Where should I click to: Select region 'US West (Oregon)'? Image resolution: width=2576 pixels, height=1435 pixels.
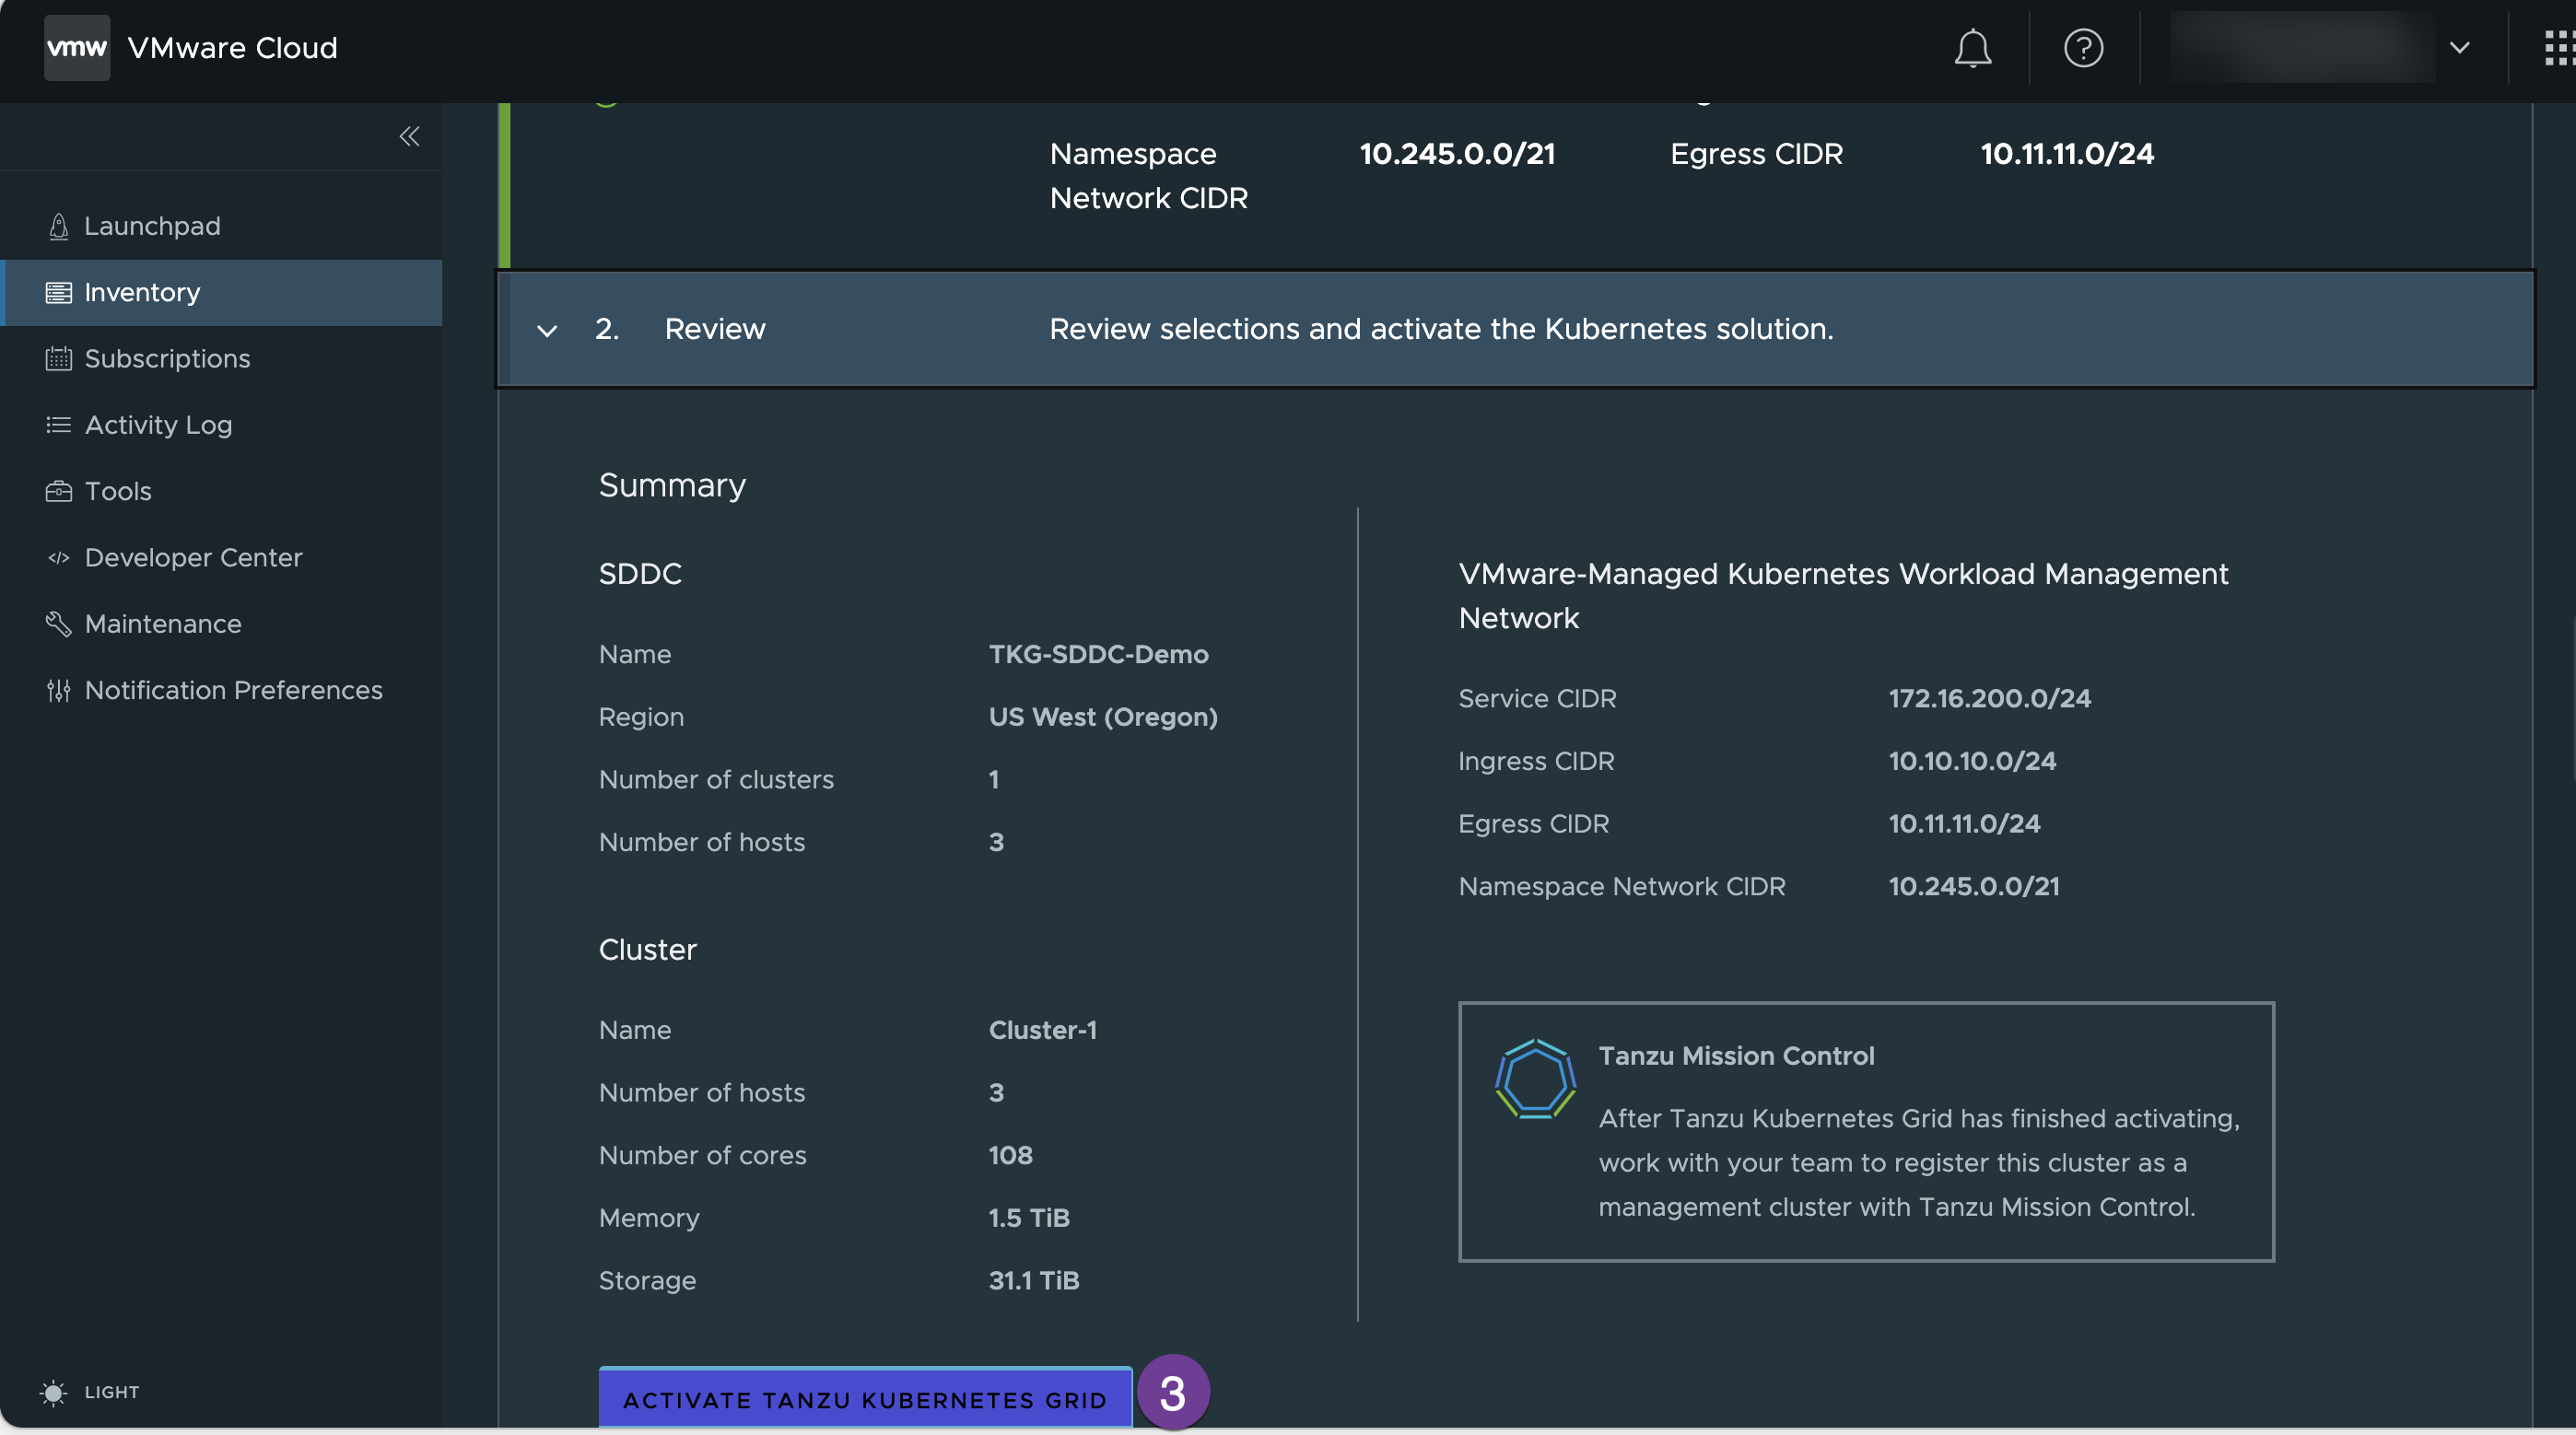click(x=1103, y=717)
